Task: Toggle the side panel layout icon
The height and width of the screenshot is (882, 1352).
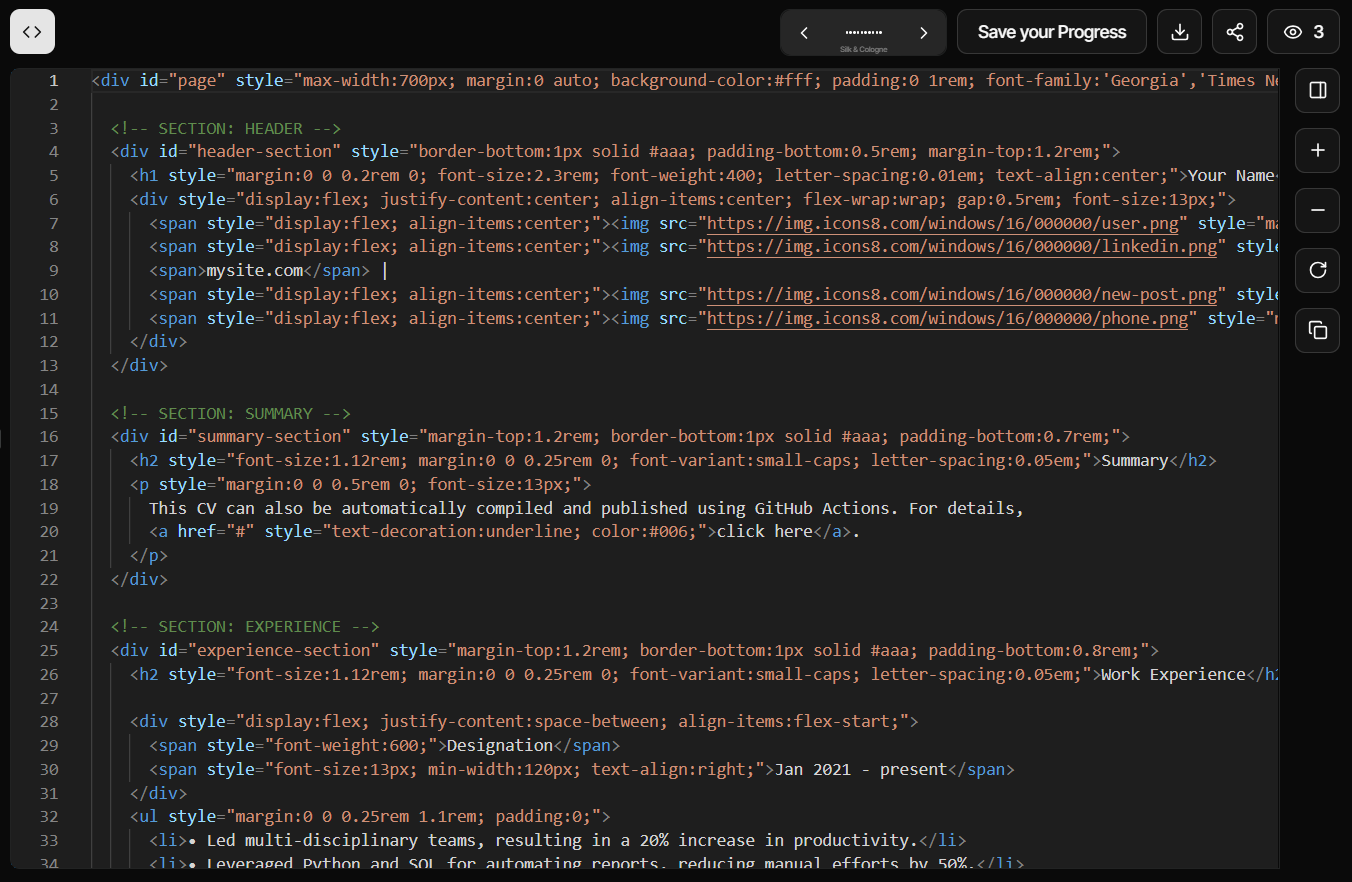Action: point(1317,90)
